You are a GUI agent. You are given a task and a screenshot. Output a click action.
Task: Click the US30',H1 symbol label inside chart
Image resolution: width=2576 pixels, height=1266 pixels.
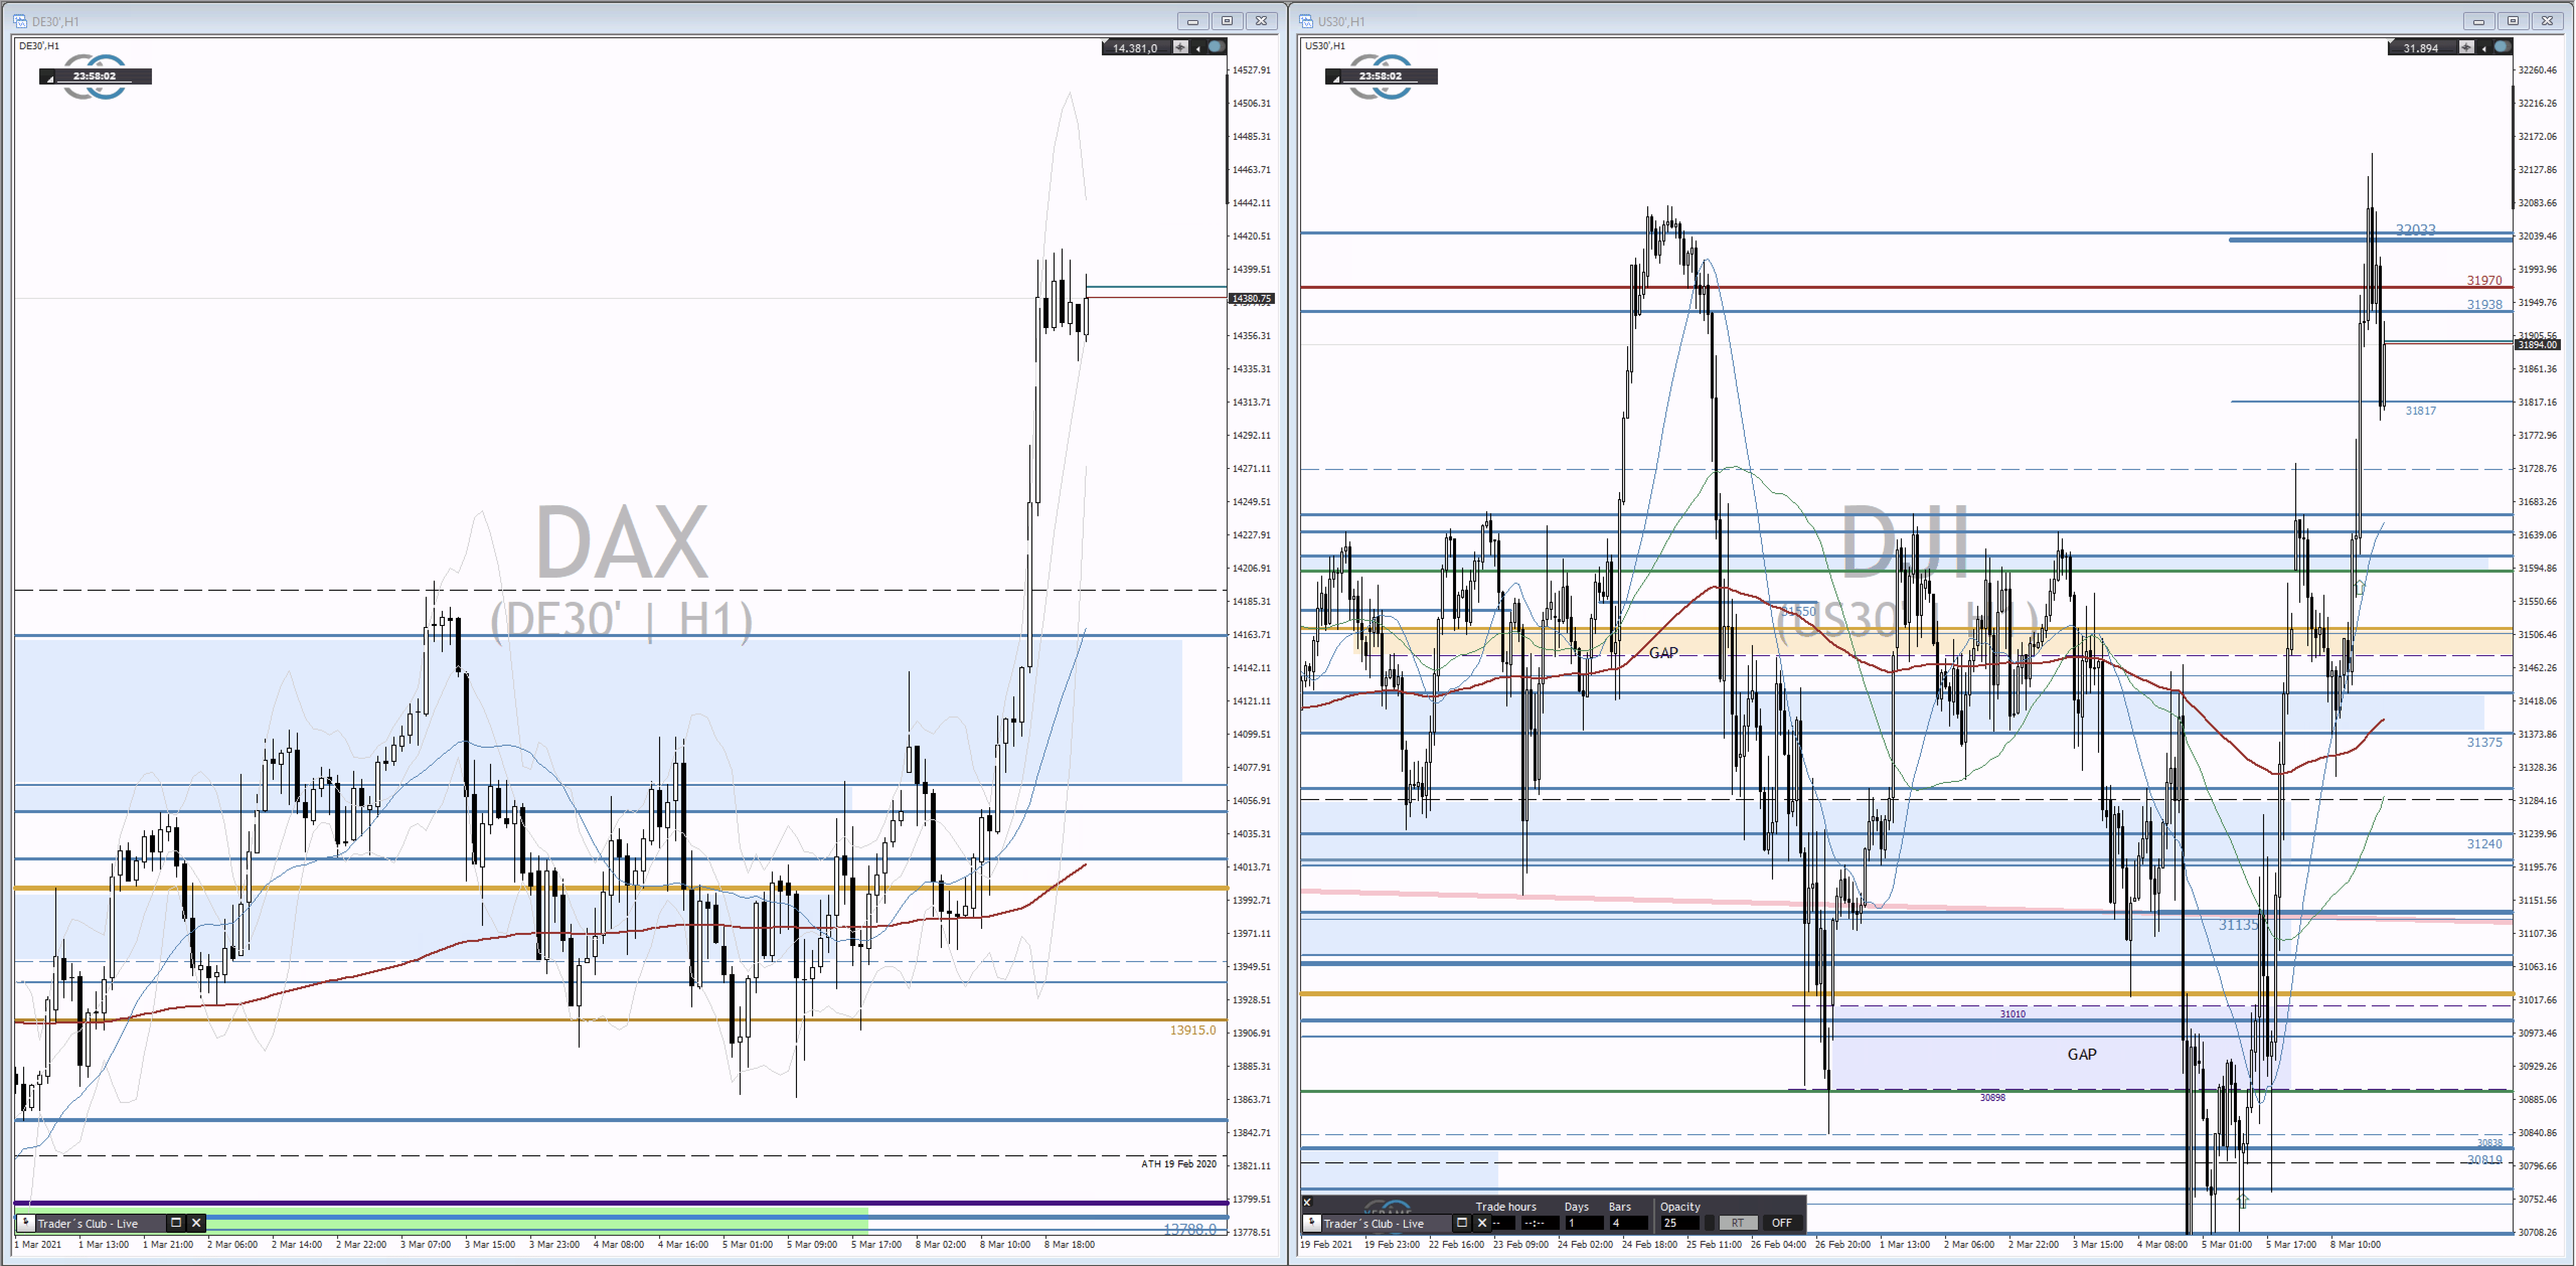(x=1325, y=46)
